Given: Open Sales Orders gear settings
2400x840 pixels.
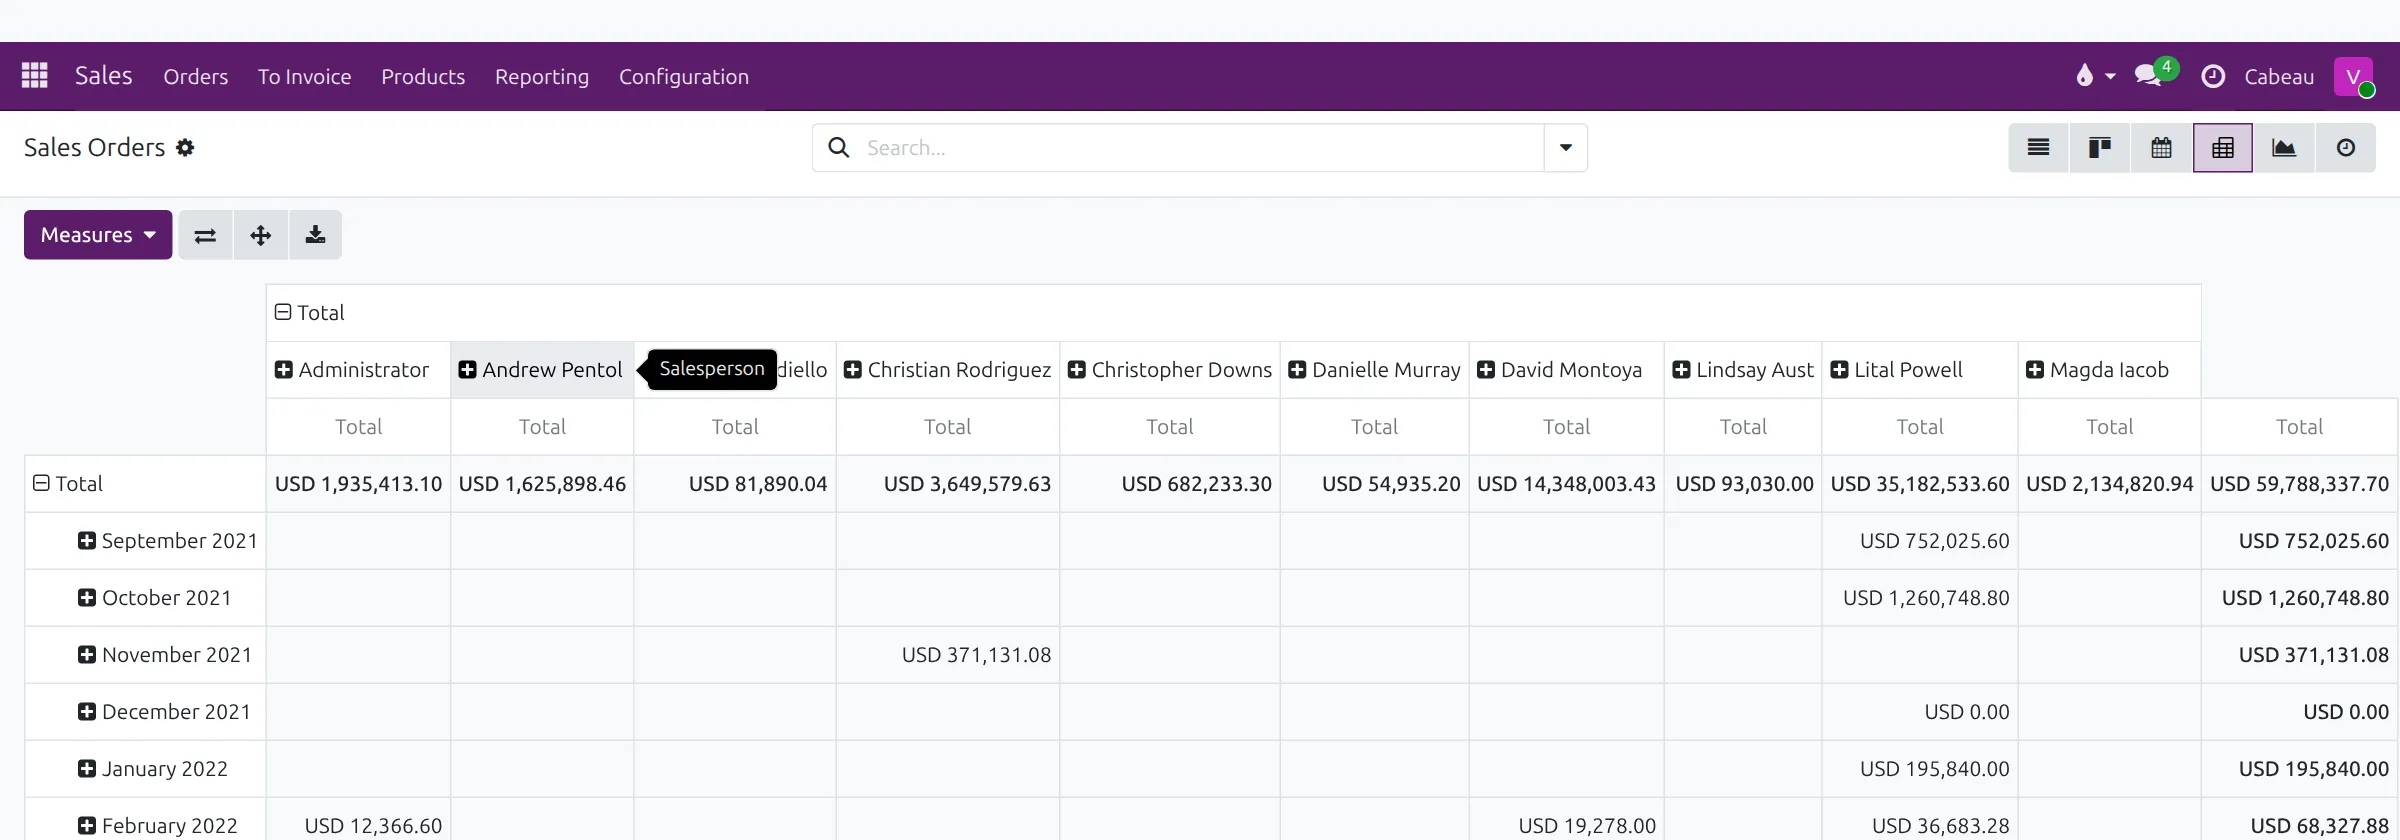Looking at the screenshot, I should point(185,147).
